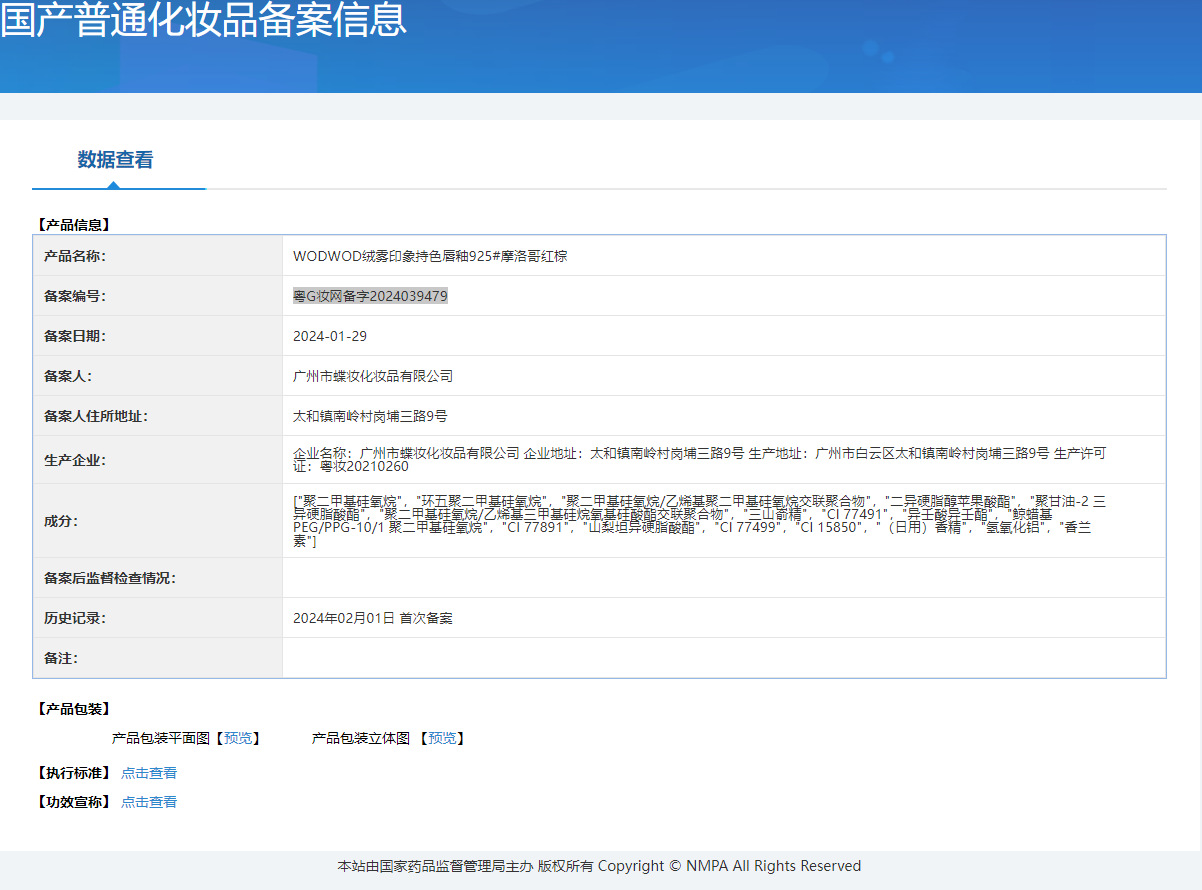Click the 【功效宣称】 label

point(72,802)
